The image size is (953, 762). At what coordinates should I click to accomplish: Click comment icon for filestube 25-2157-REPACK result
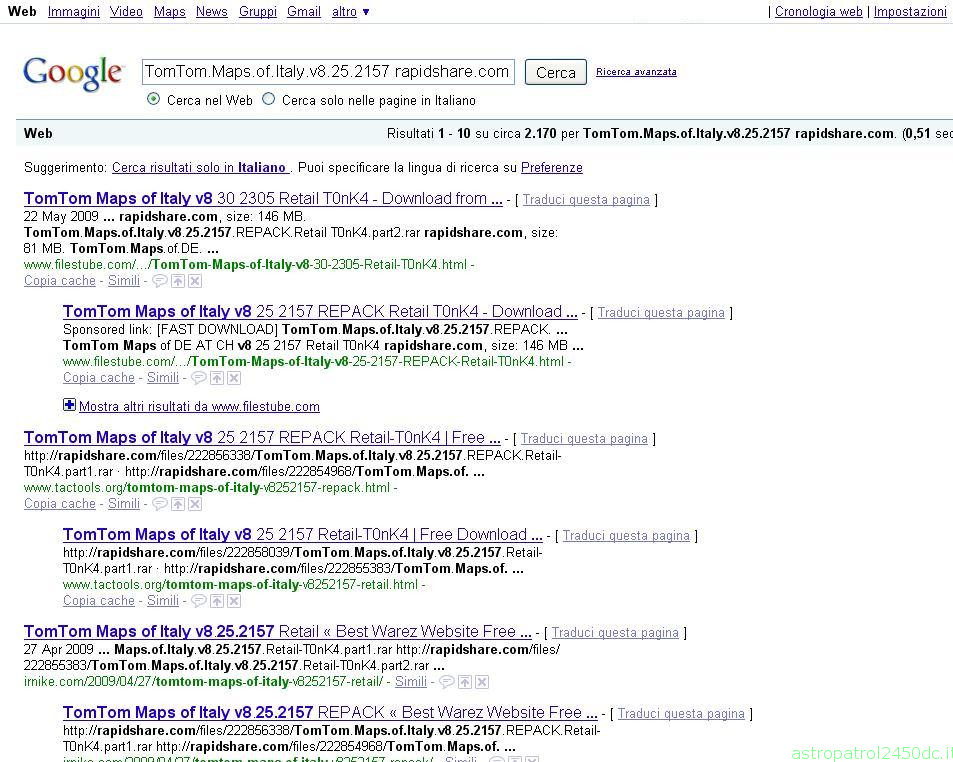tap(199, 378)
